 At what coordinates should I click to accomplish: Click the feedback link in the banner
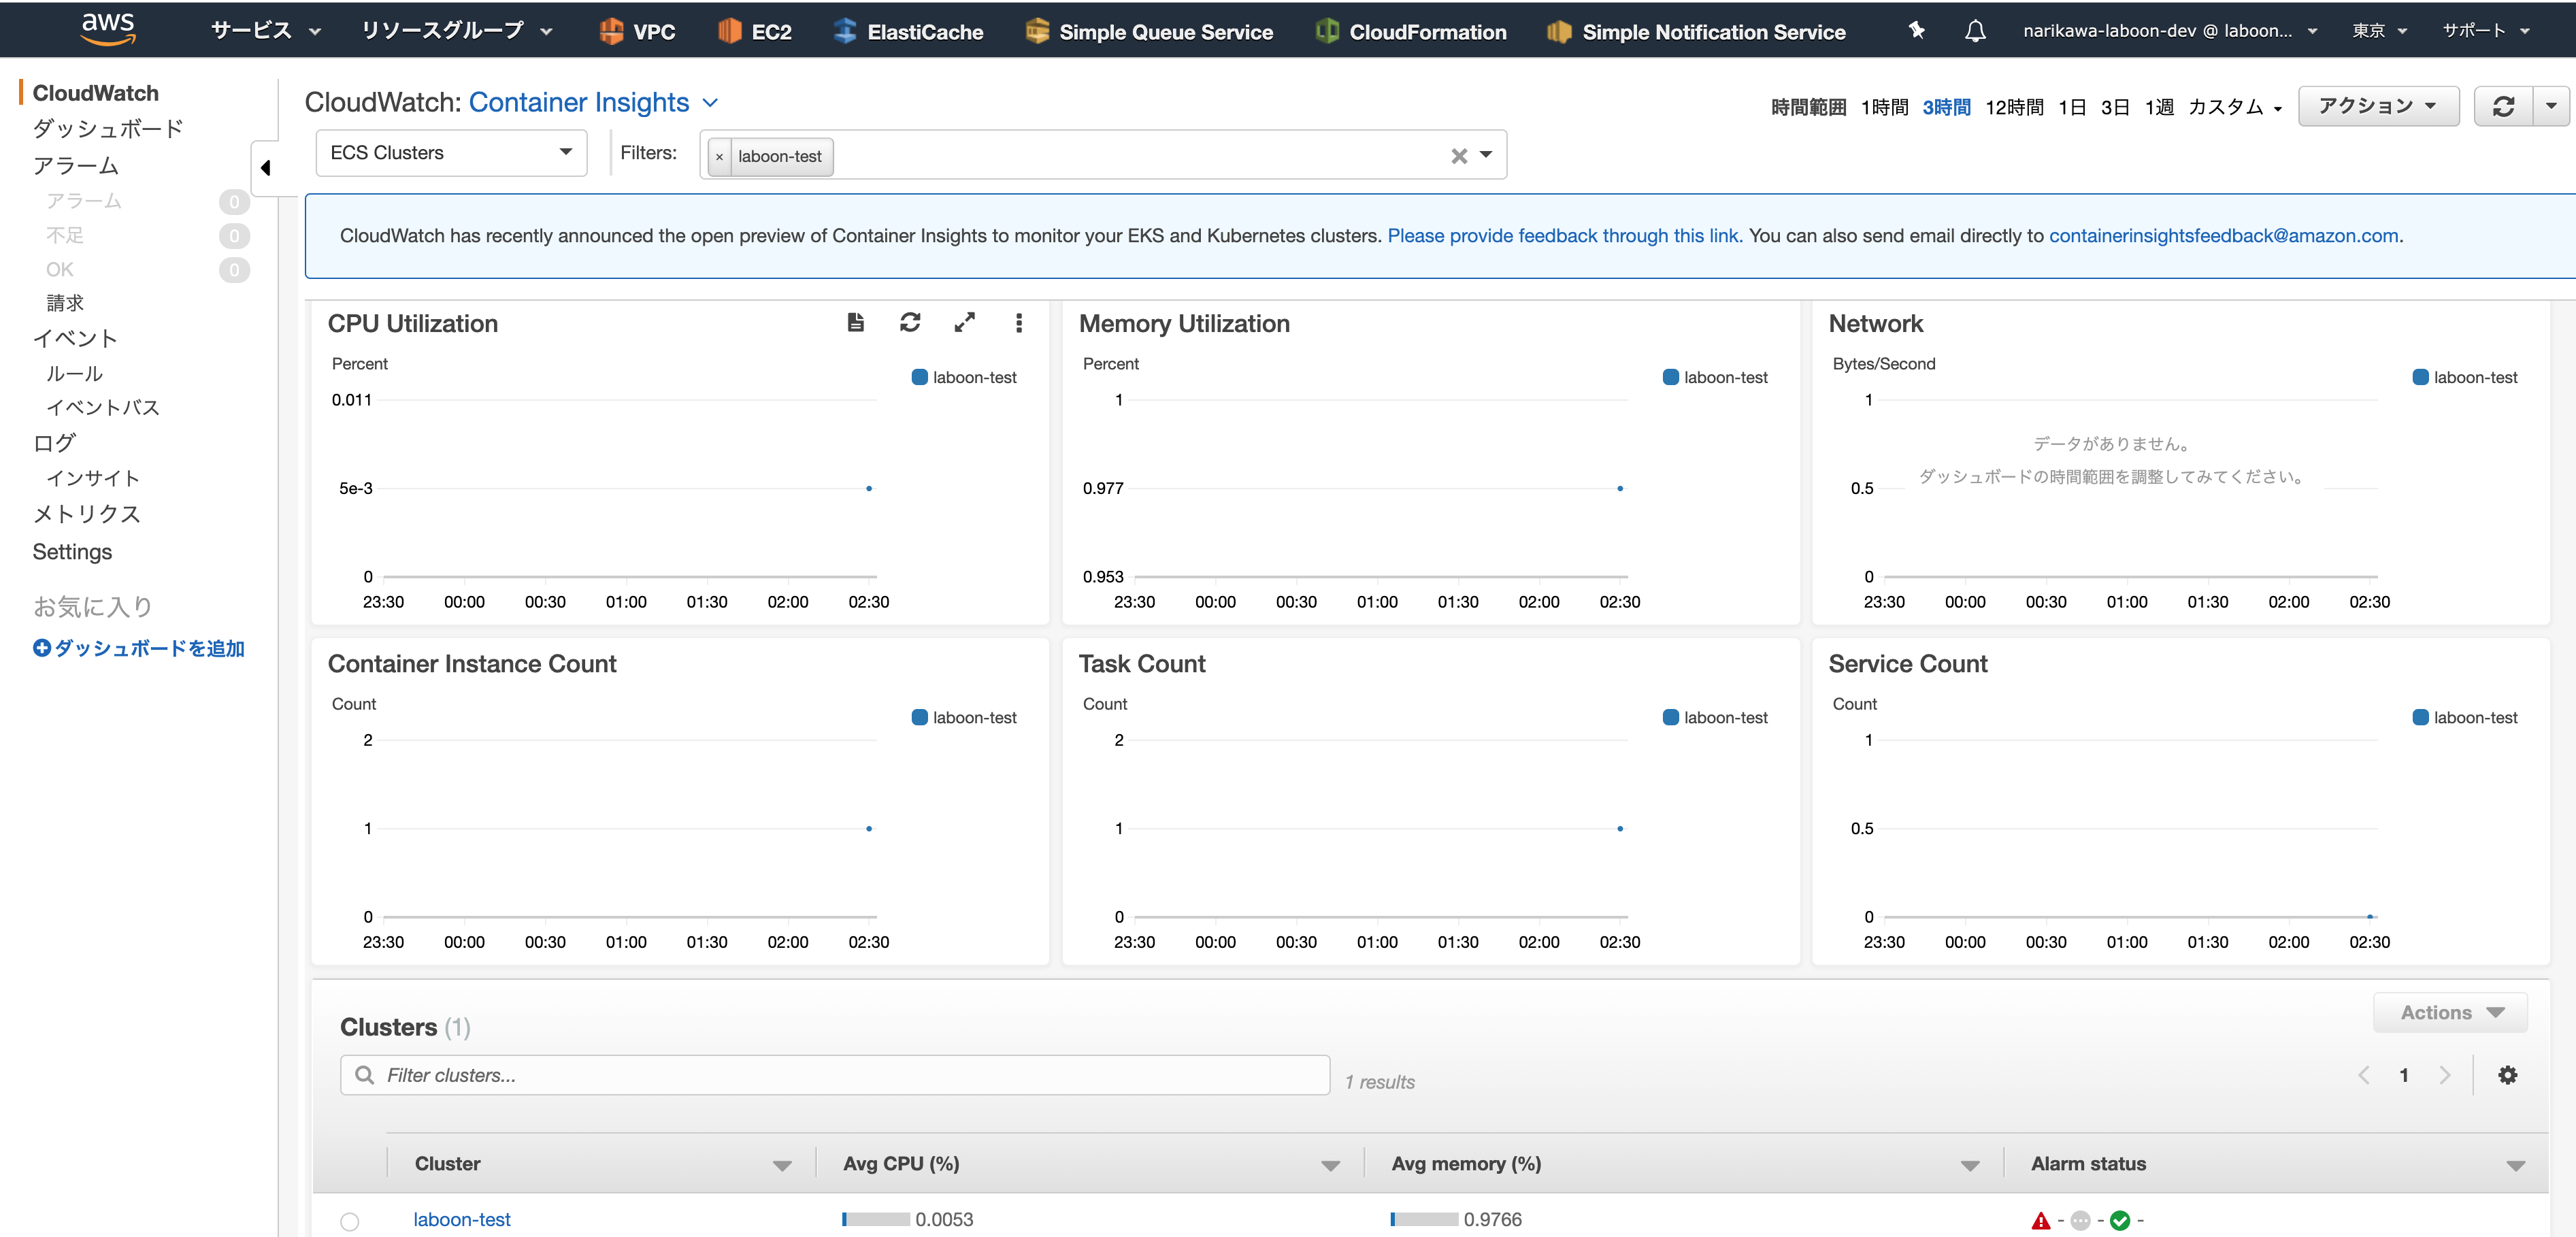(1564, 236)
